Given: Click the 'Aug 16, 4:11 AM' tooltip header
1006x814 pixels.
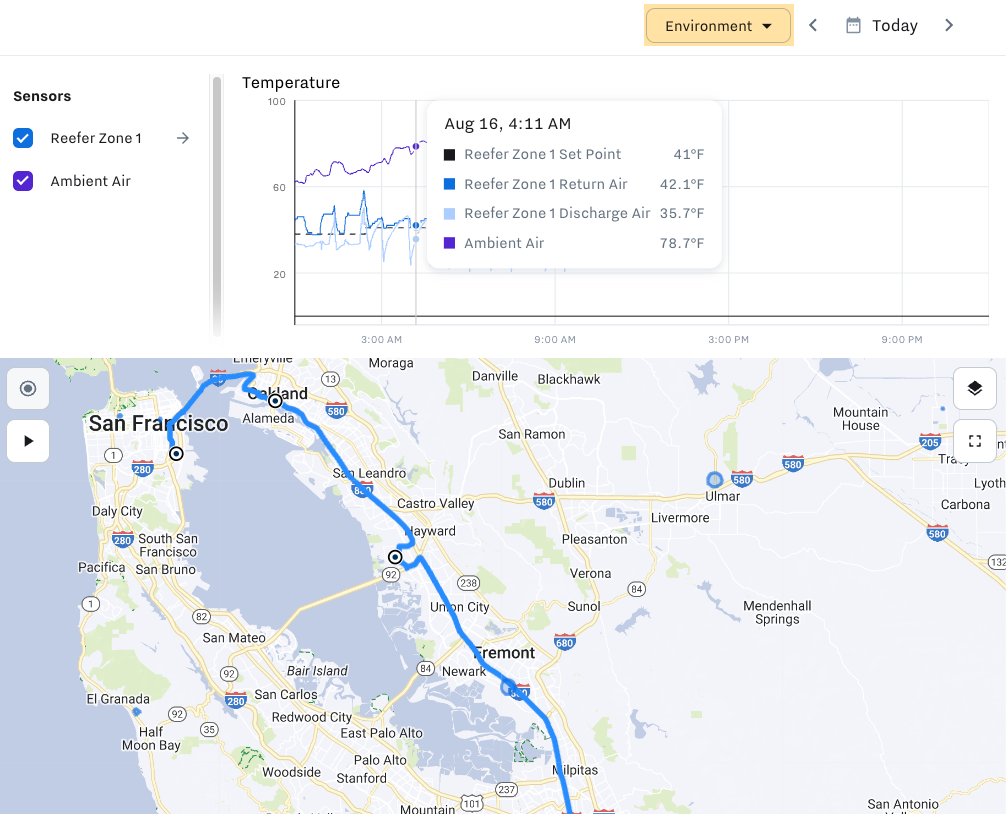Looking at the screenshot, I should [507, 124].
